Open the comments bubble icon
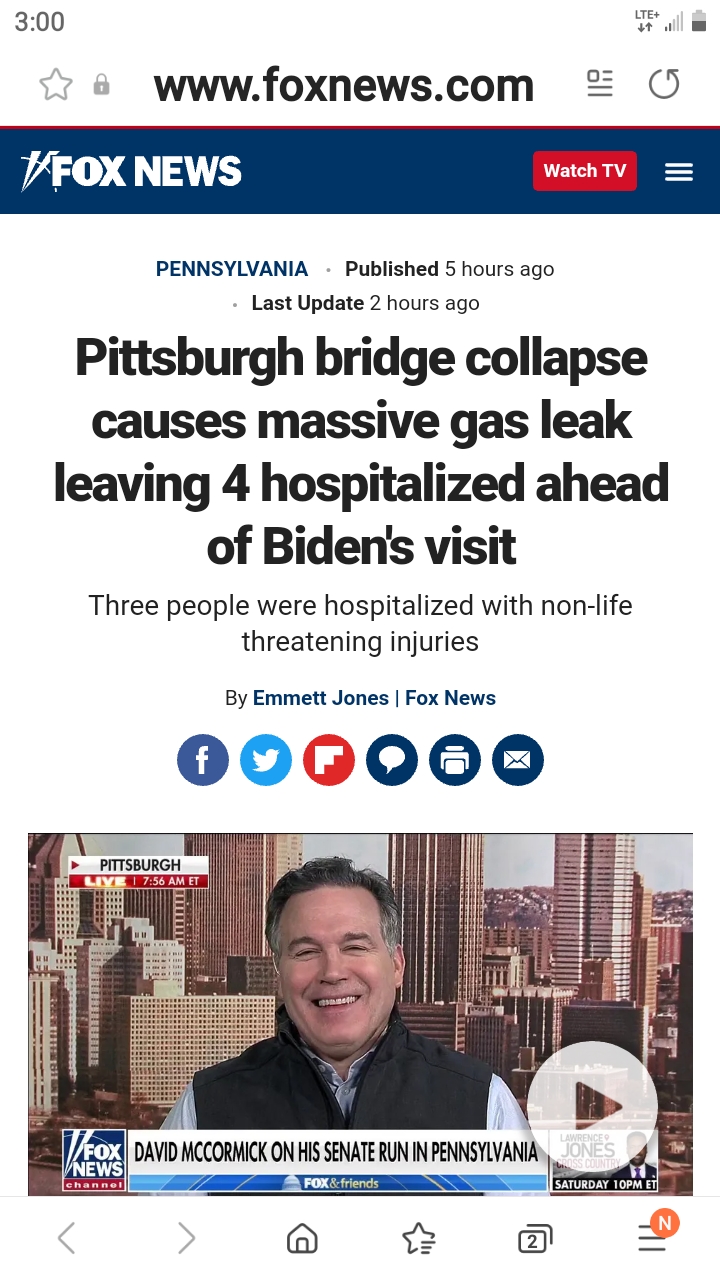The width and height of the screenshot is (720, 1280). click(392, 760)
